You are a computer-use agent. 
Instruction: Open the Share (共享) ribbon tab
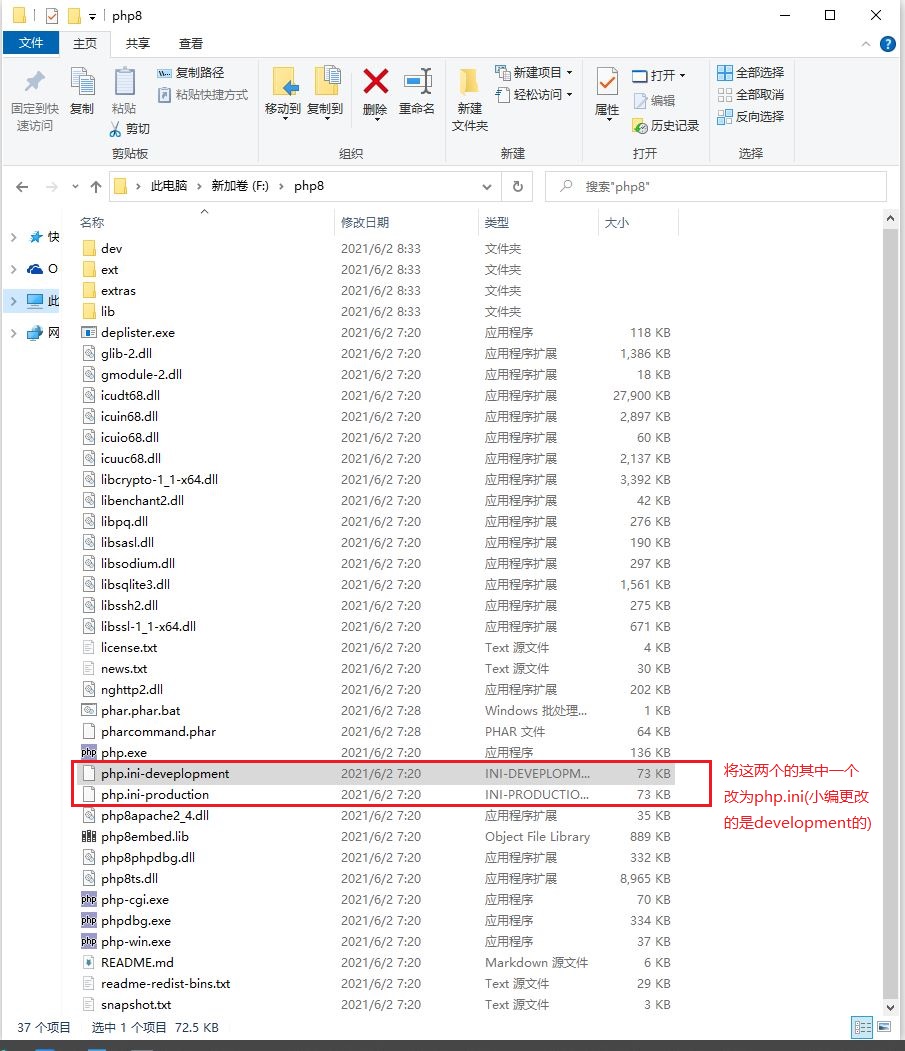(x=138, y=43)
